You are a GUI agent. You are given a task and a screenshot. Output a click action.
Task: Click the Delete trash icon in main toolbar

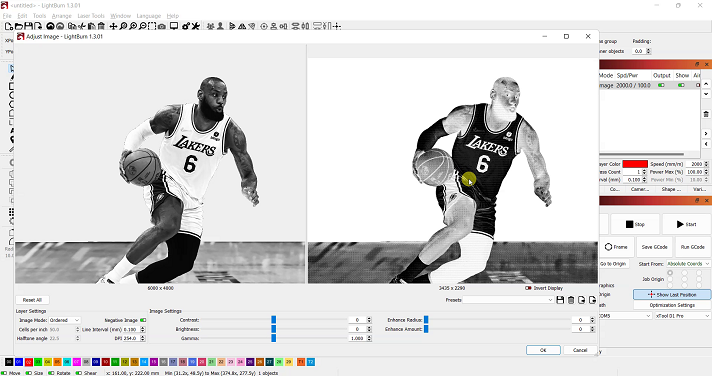101,26
